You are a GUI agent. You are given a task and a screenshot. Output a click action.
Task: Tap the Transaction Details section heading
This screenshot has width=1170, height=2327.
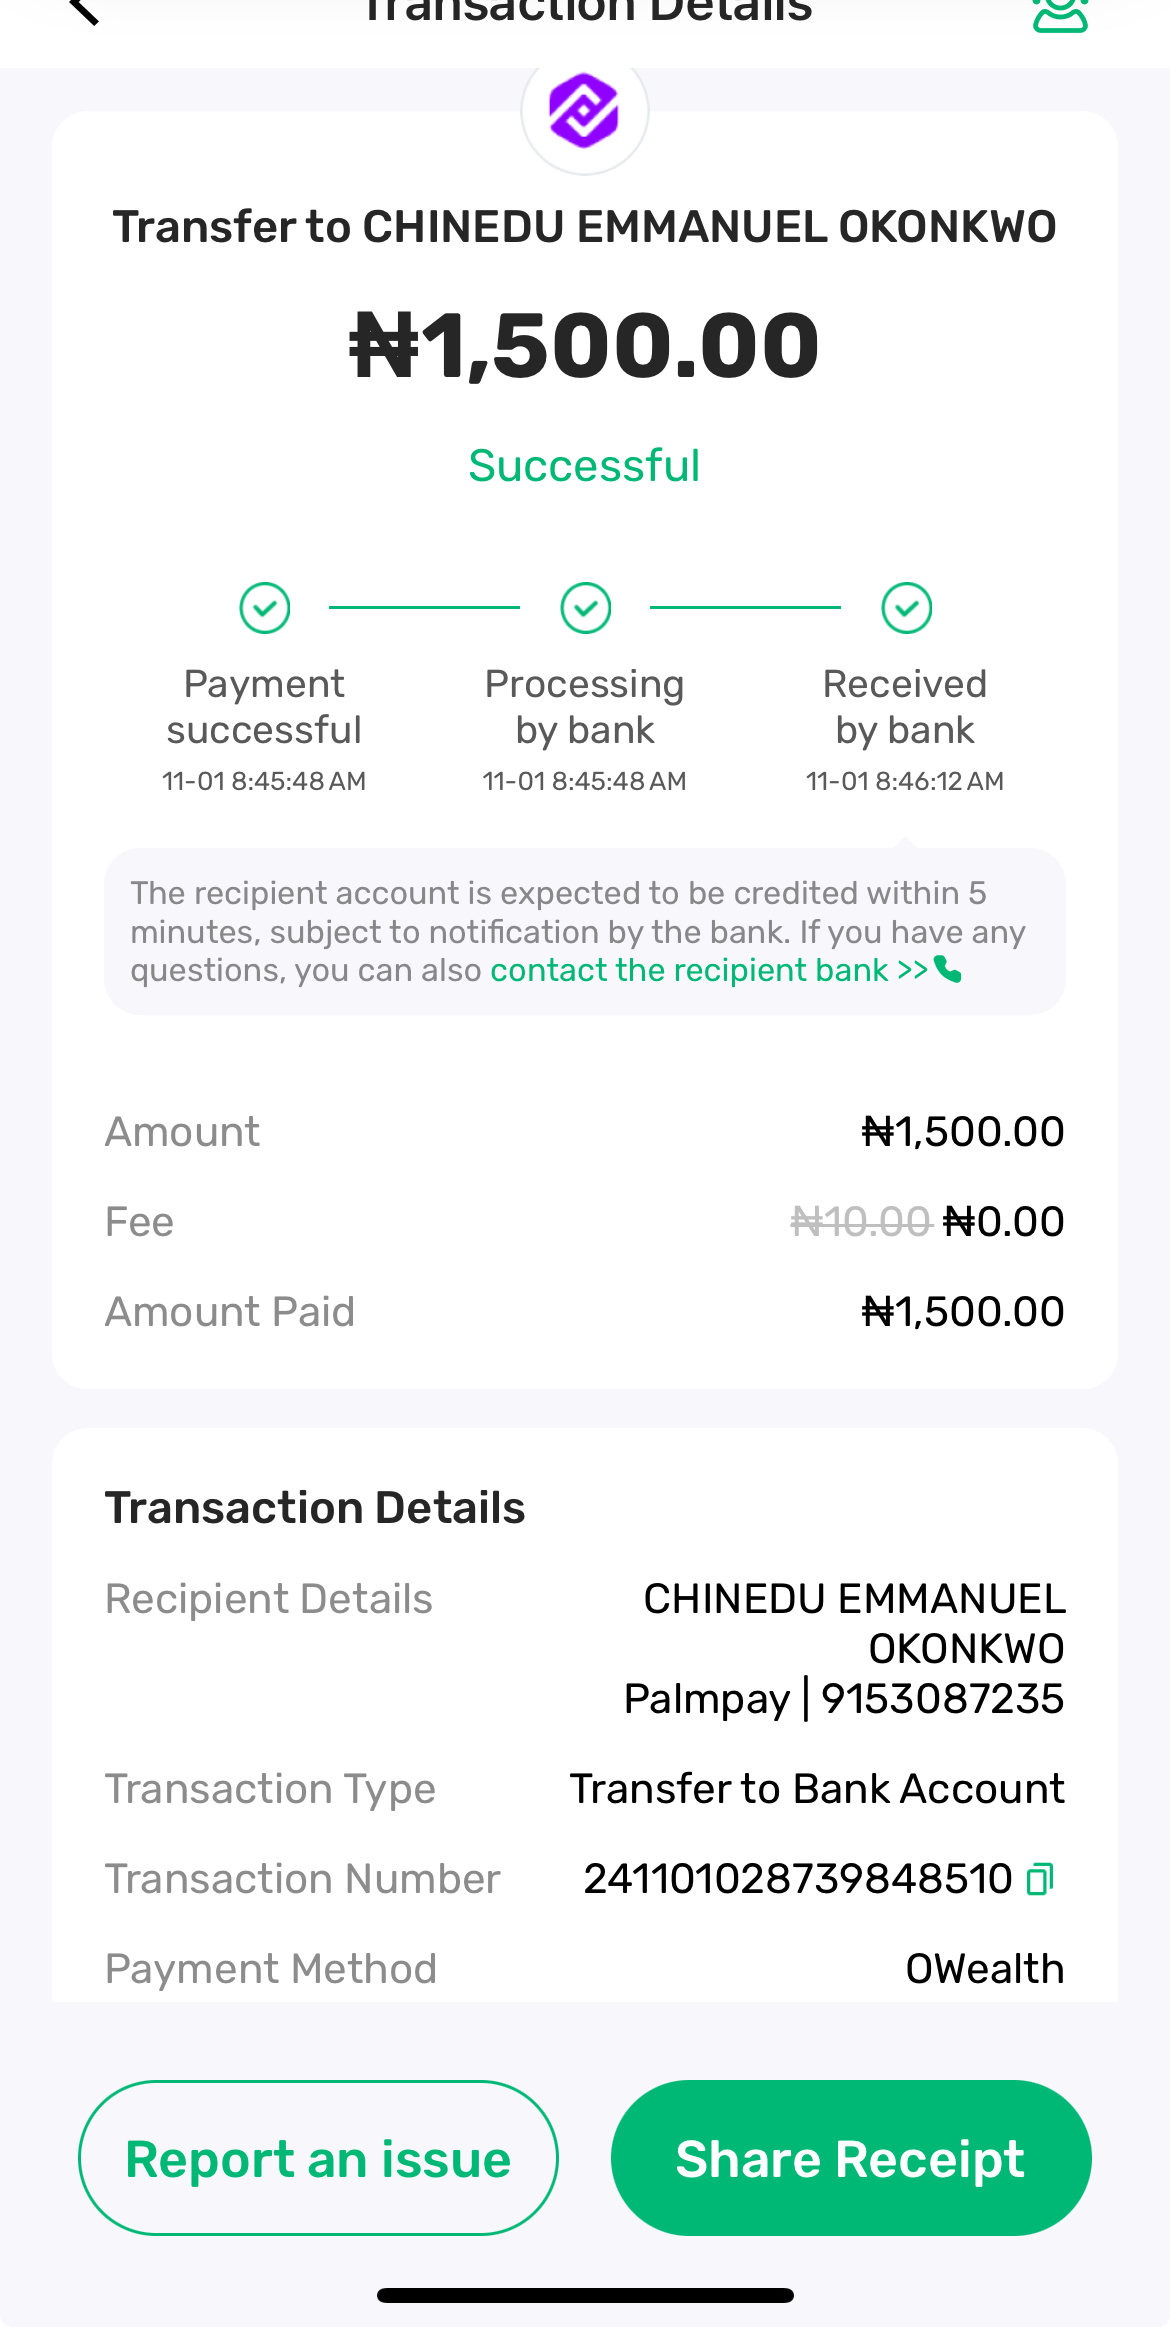[x=315, y=1508]
